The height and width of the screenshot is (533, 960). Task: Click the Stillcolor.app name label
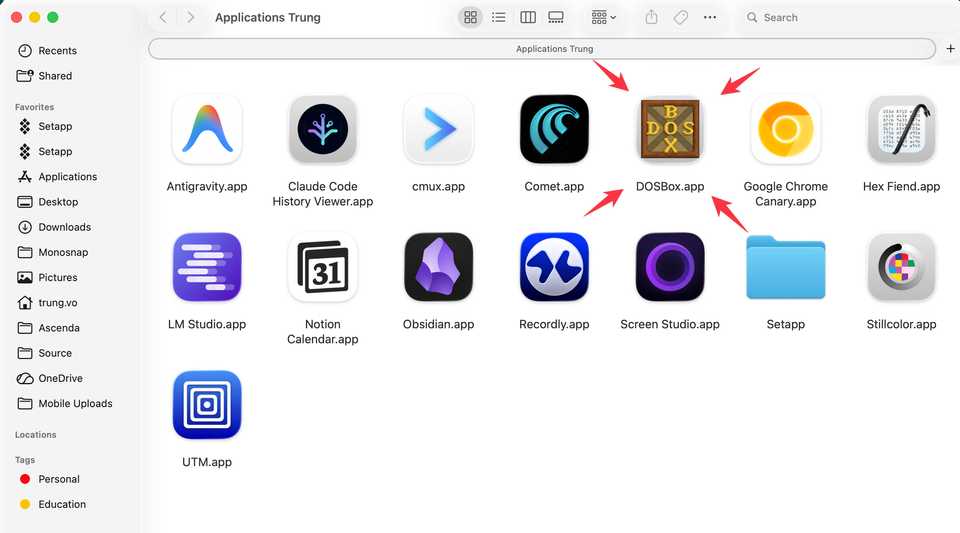901,324
